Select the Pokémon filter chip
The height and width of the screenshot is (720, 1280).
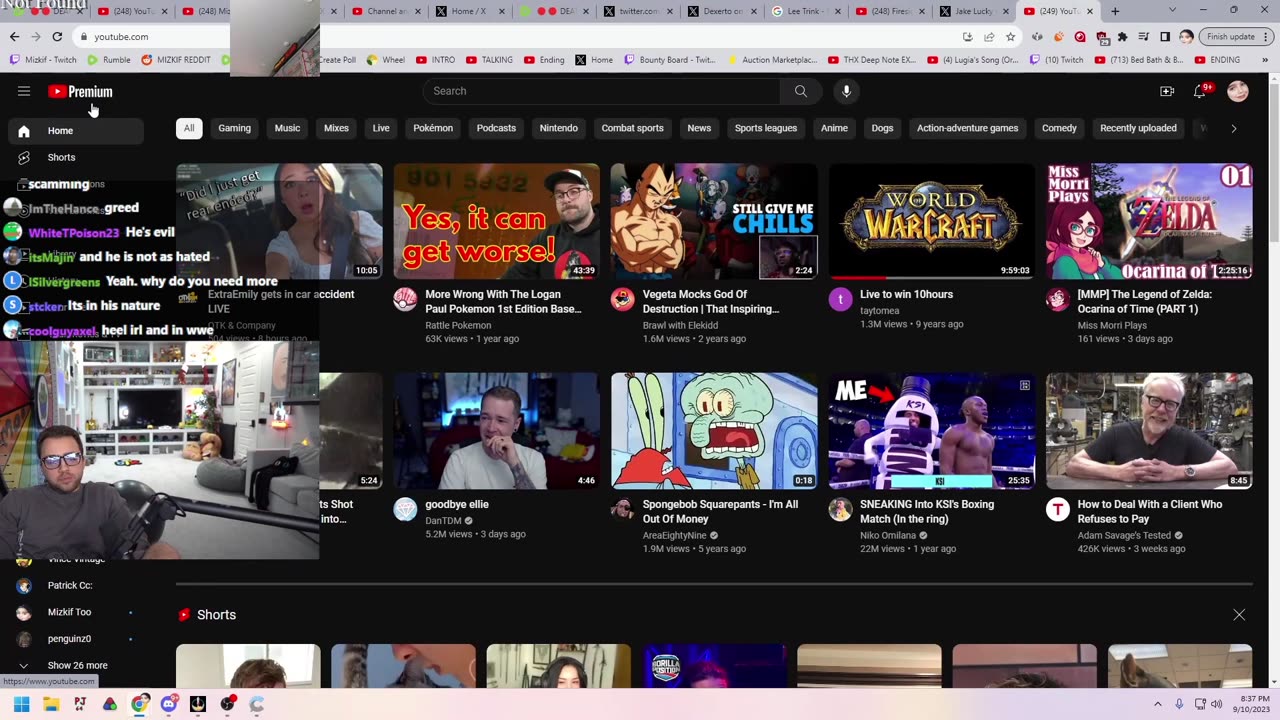pyautogui.click(x=433, y=128)
